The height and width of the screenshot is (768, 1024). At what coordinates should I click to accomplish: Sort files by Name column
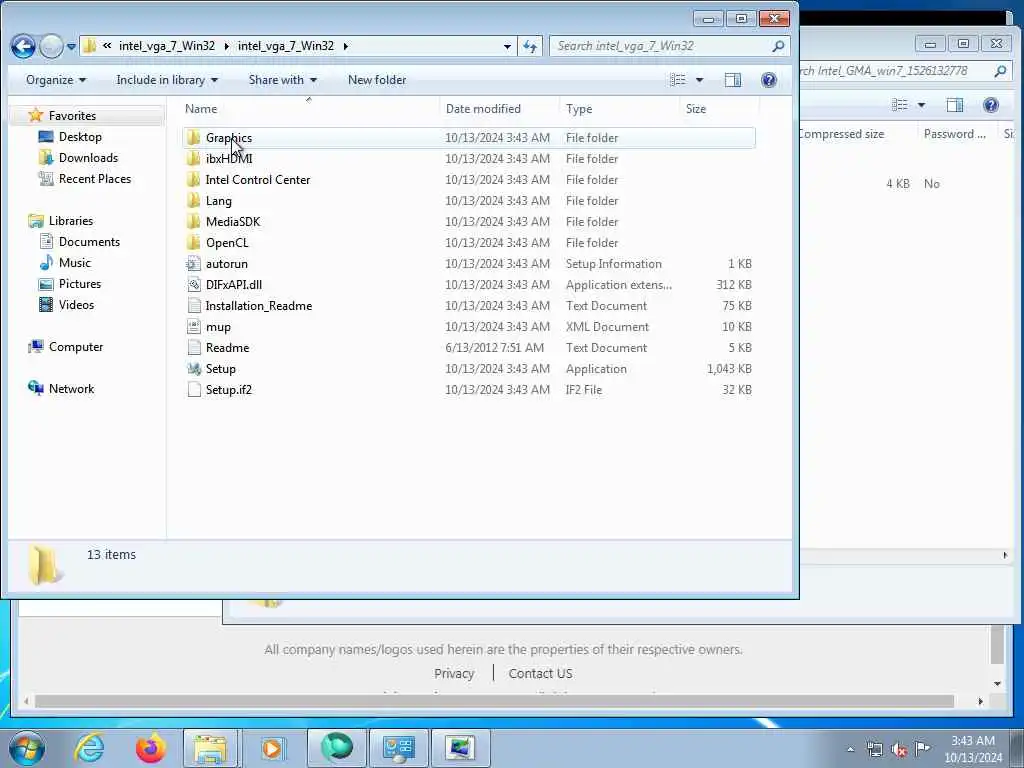tap(201, 108)
